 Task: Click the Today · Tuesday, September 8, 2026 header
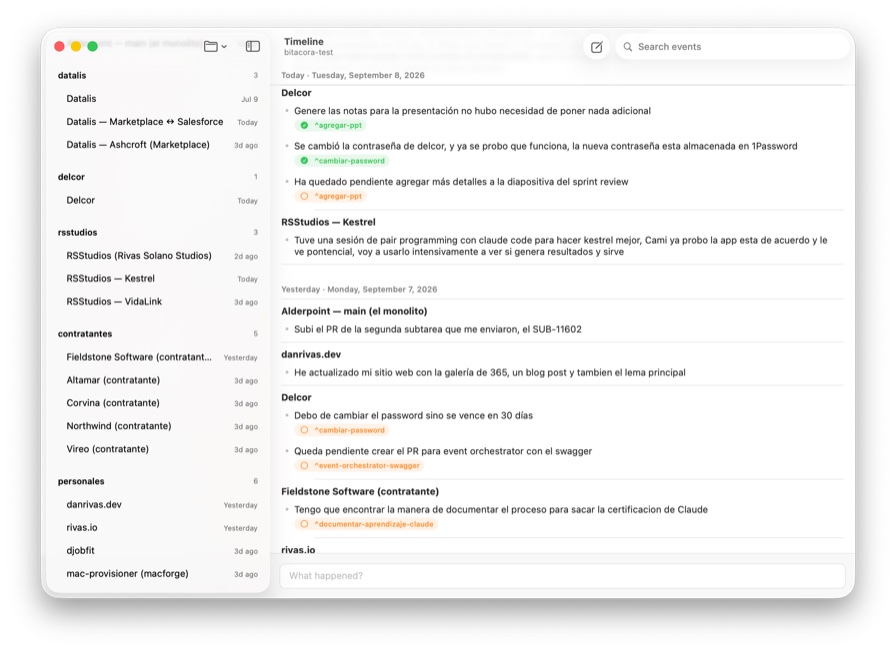(353, 75)
